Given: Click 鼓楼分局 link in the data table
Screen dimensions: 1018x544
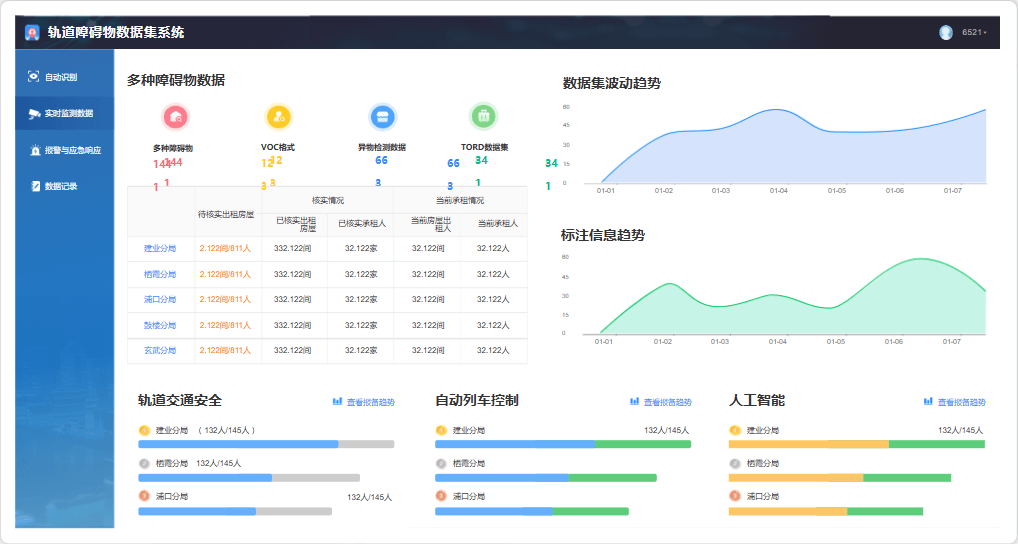Looking at the screenshot, I should 159,325.
